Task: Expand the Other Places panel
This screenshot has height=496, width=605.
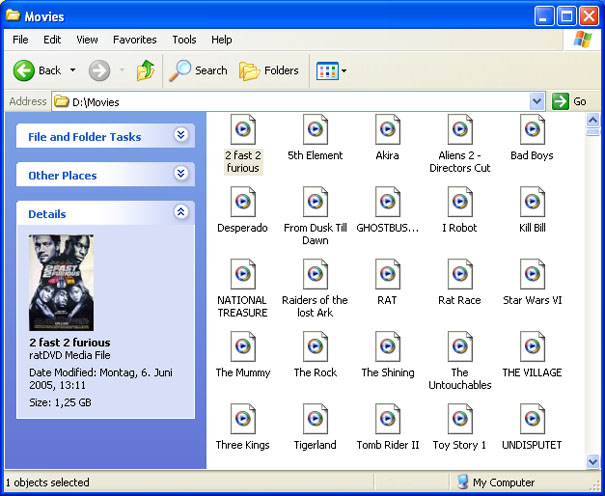Action: (x=181, y=174)
